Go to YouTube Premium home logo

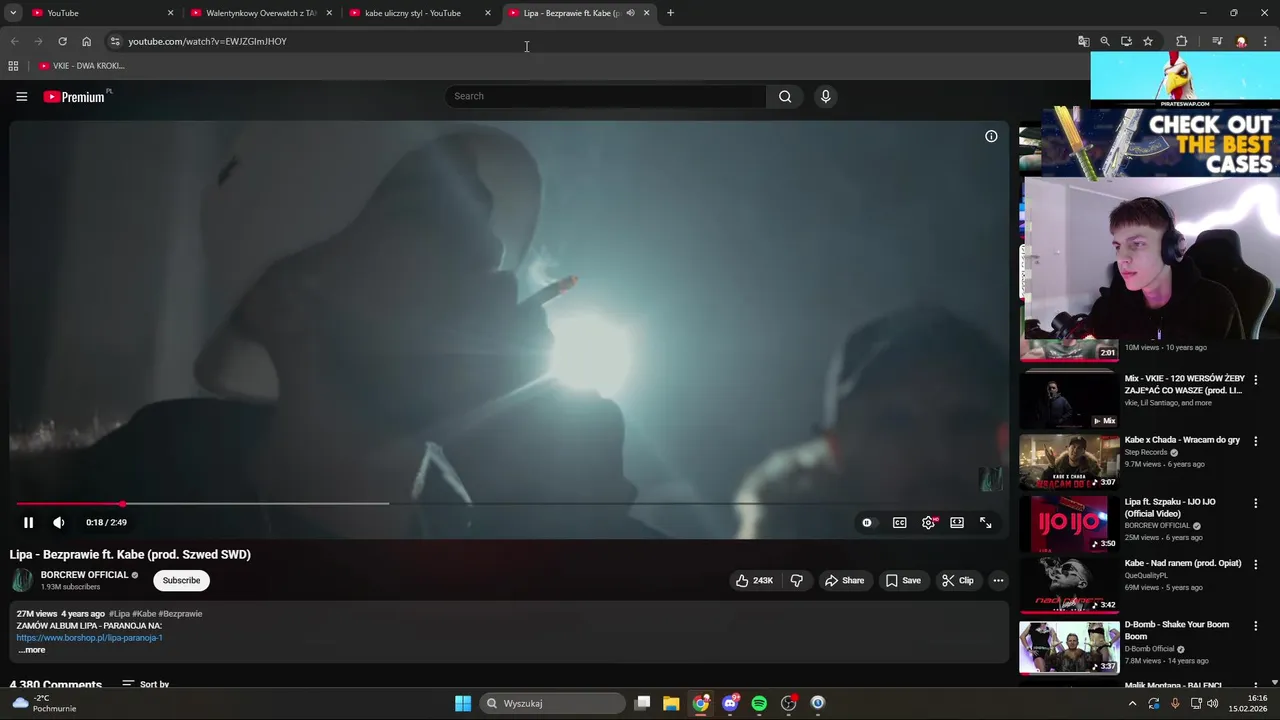point(76,96)
